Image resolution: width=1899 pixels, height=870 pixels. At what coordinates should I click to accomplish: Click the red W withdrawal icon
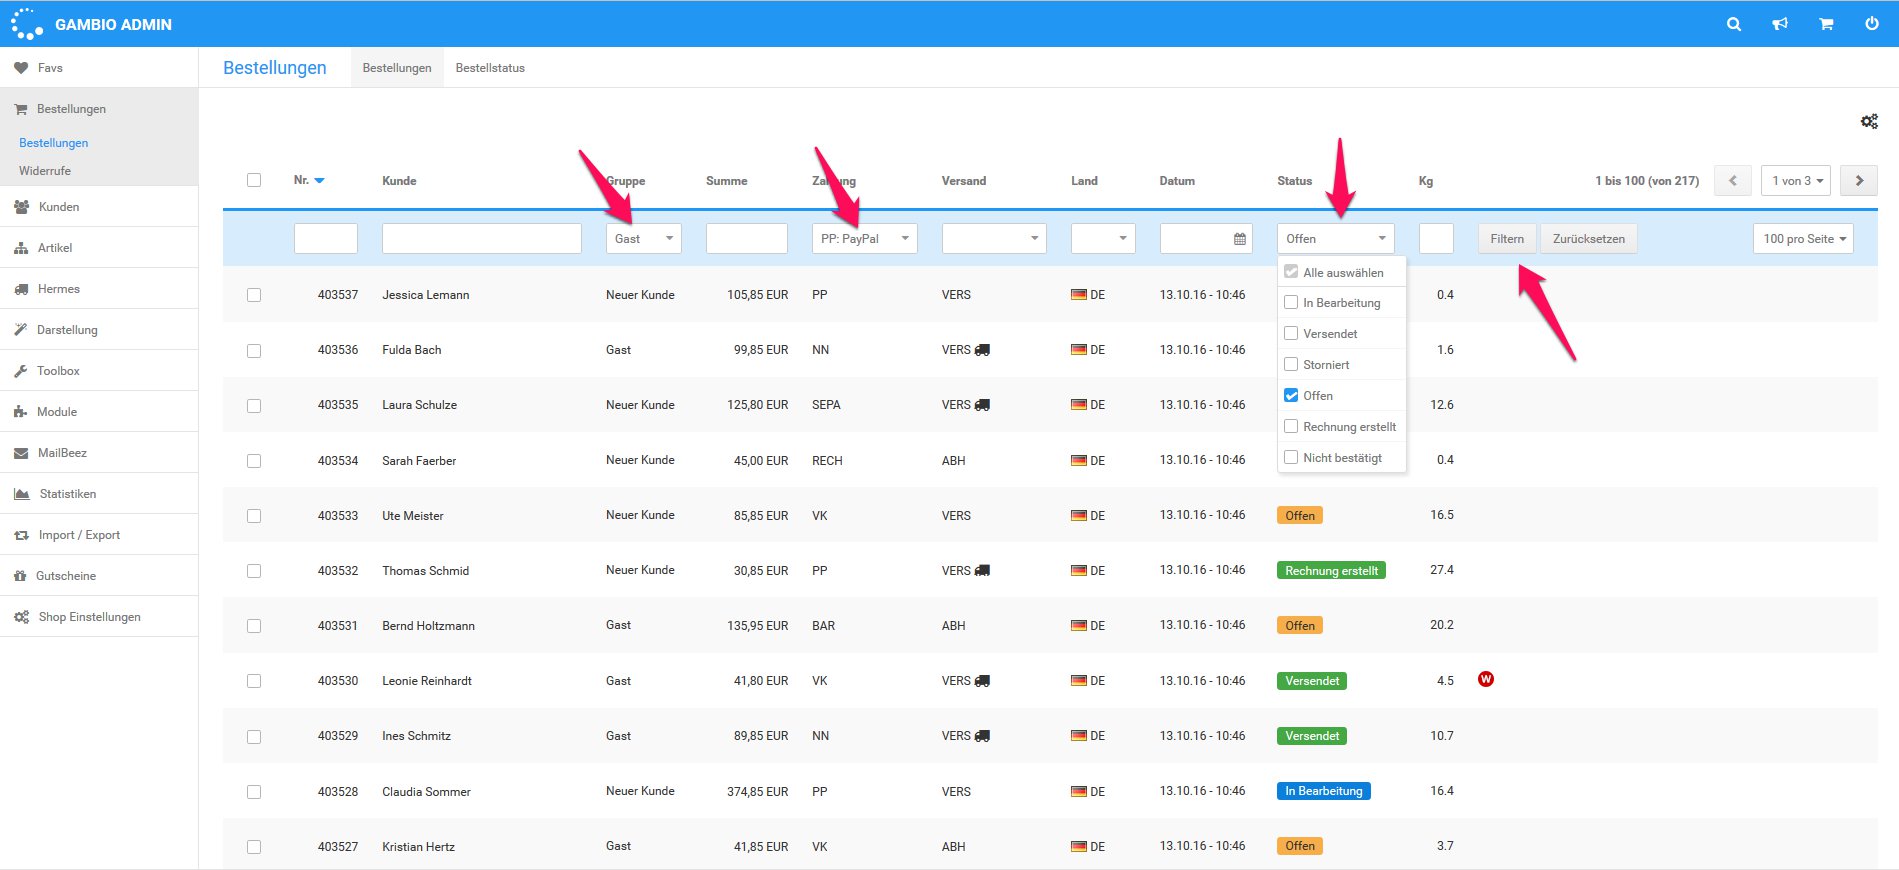(1486, 680)
